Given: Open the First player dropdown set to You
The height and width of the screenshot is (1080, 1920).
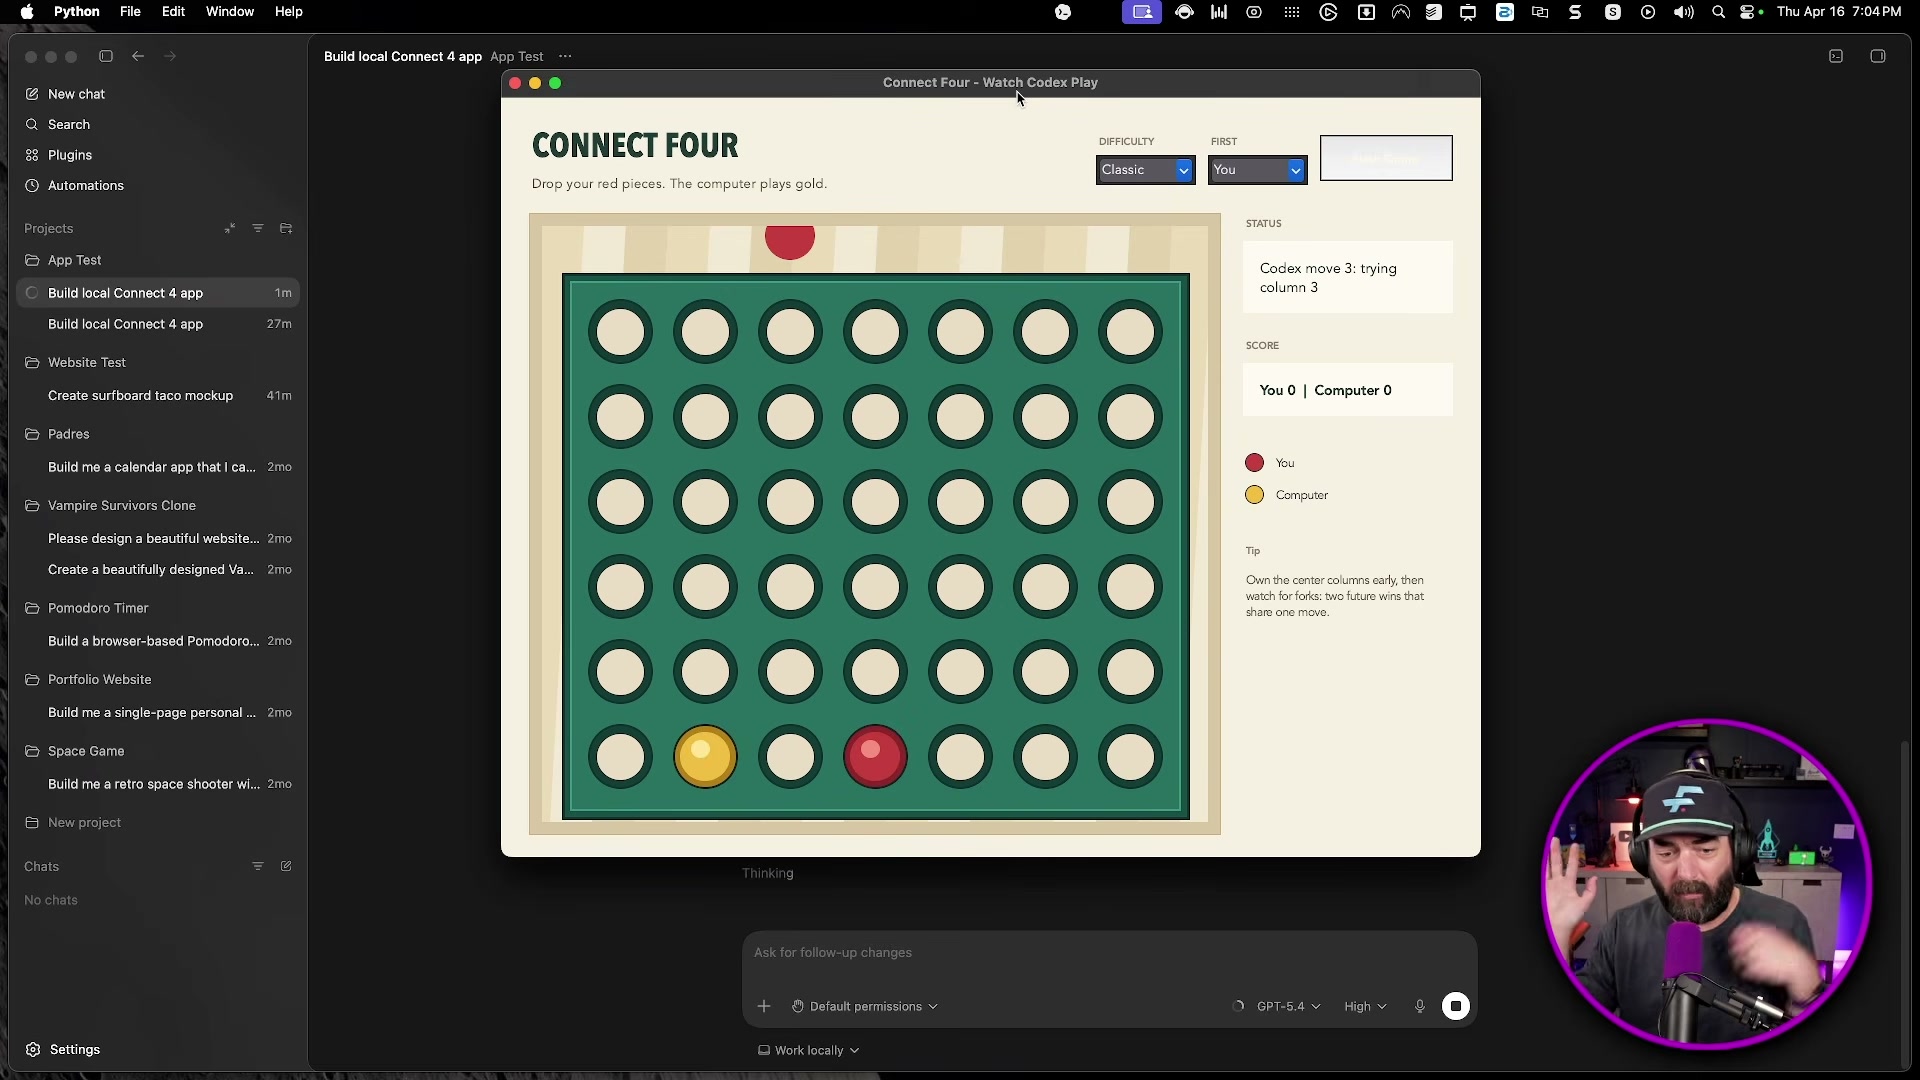Looking at the screenshot, I should 1257,169.
